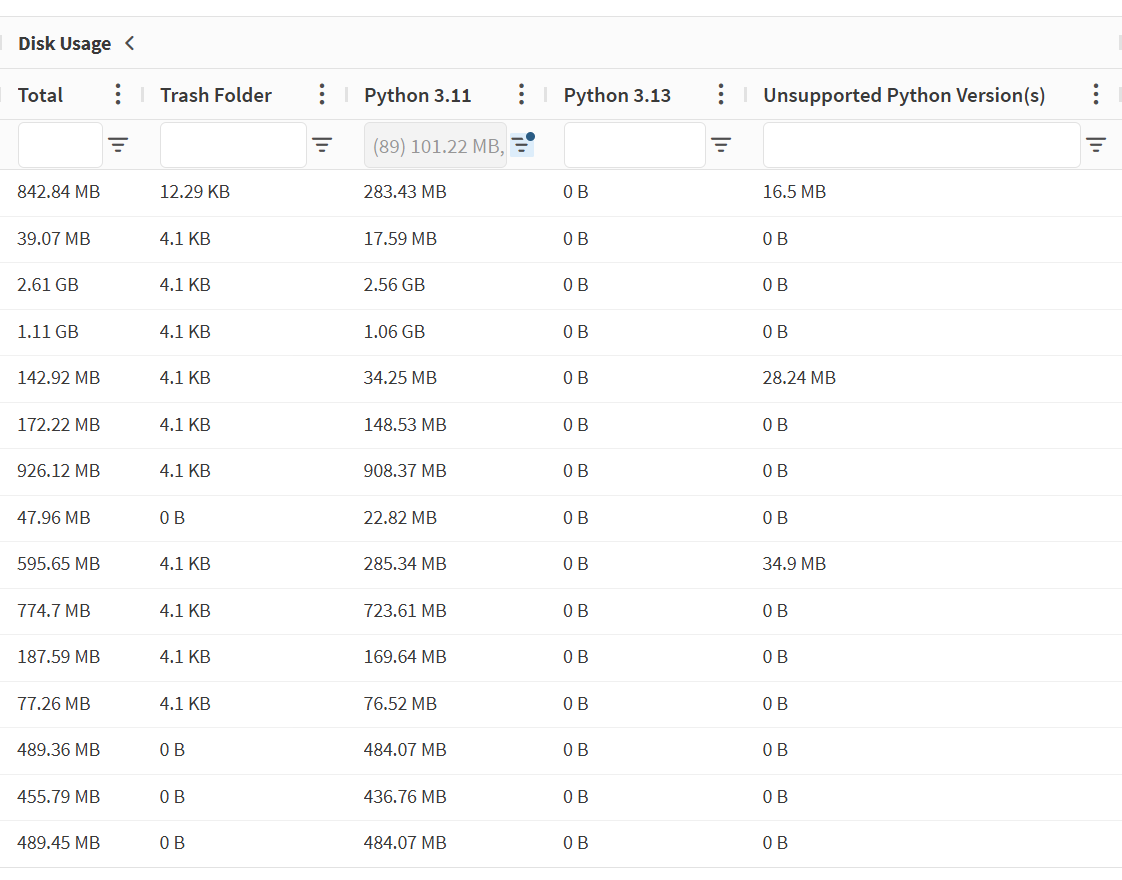Sort by Python 3.11 column header

click(417, 95)
